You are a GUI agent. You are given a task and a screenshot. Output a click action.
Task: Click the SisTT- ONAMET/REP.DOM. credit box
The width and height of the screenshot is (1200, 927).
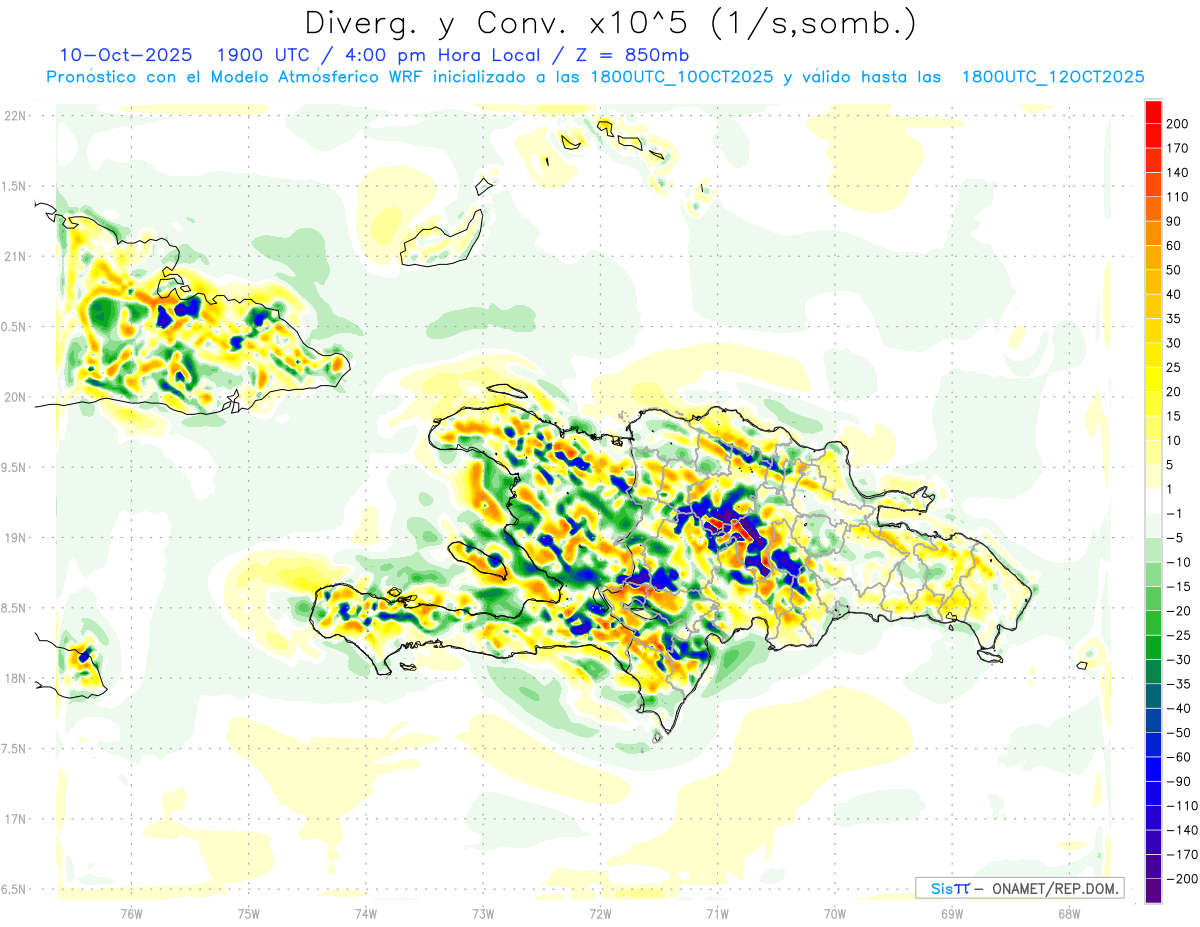[x=1019, y=888]
